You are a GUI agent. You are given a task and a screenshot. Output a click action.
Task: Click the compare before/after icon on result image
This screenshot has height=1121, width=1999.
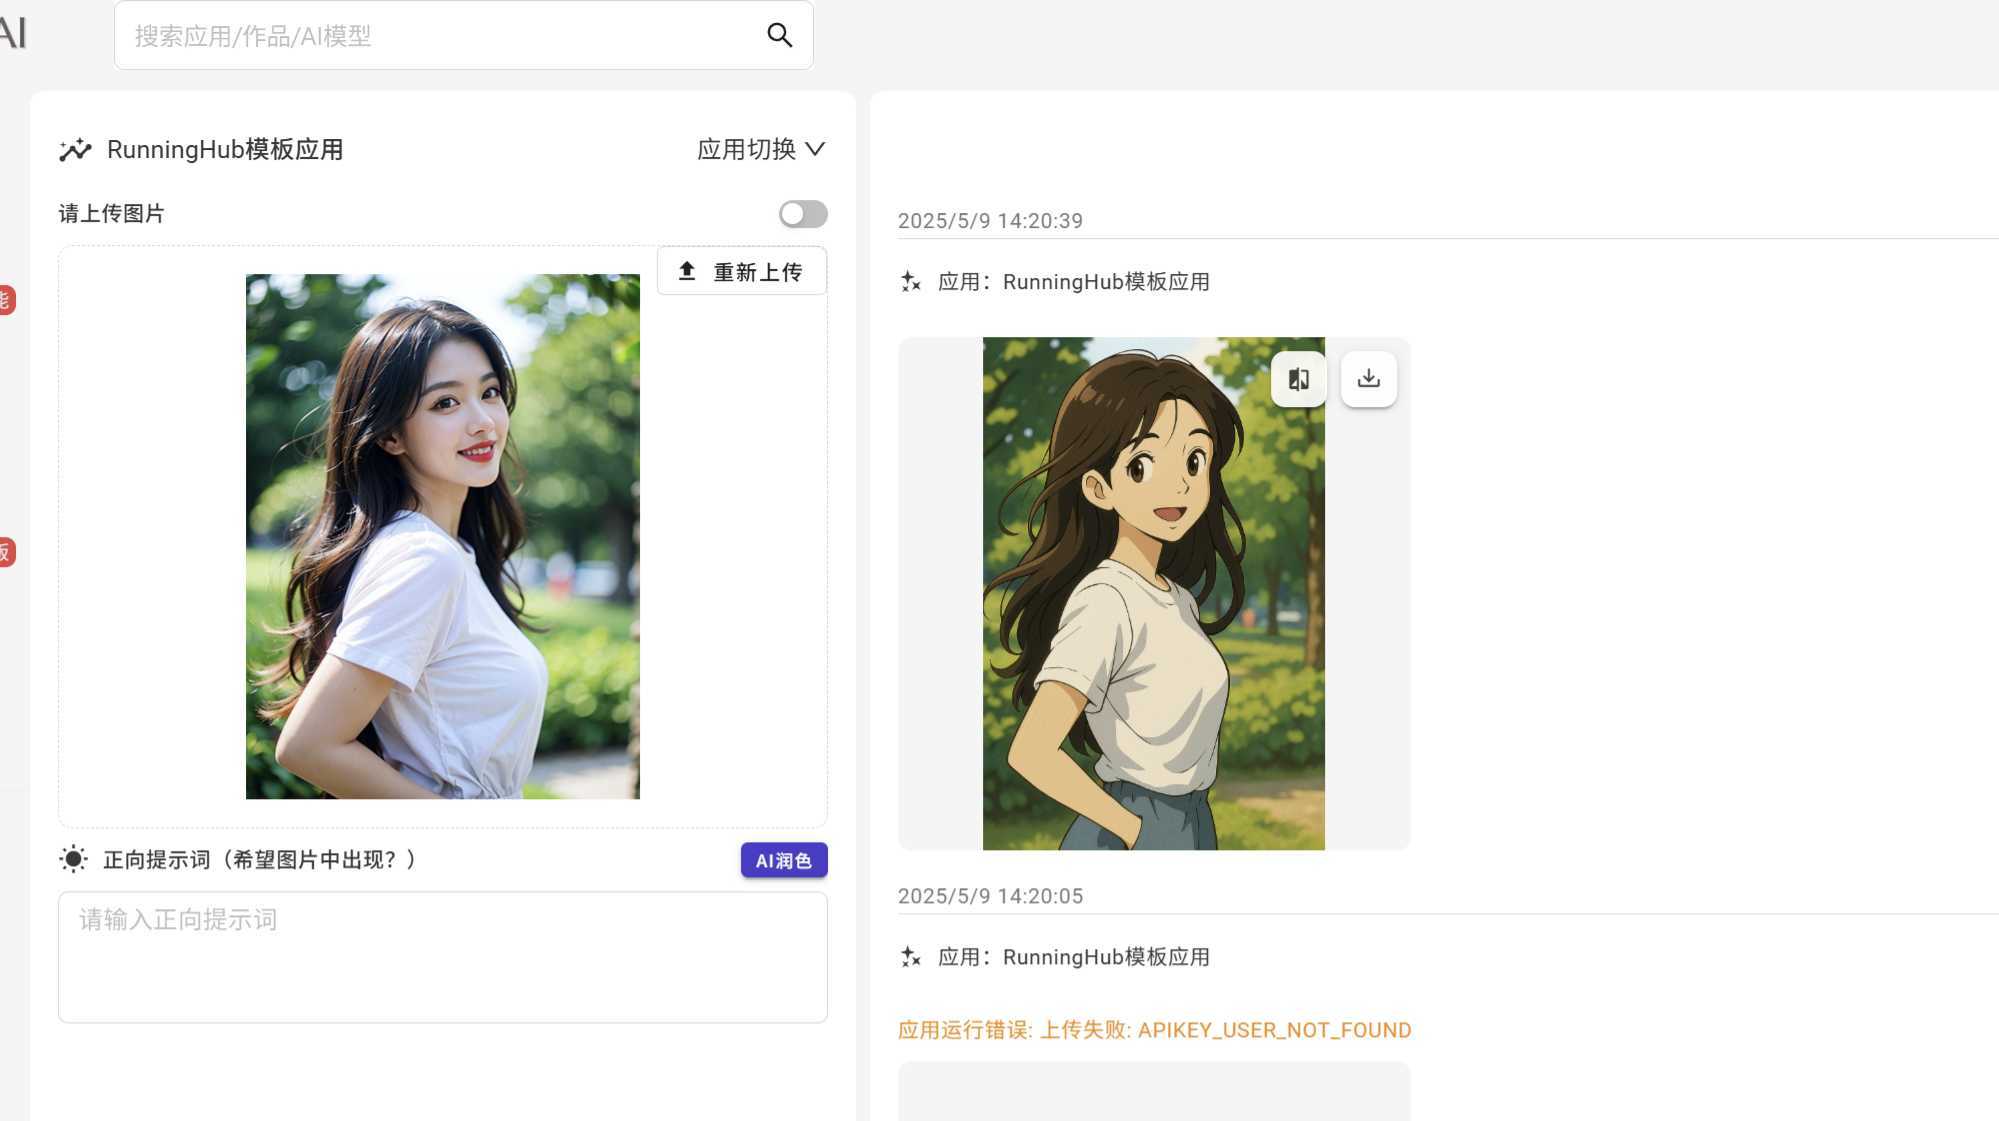[x=1298, y=379]
